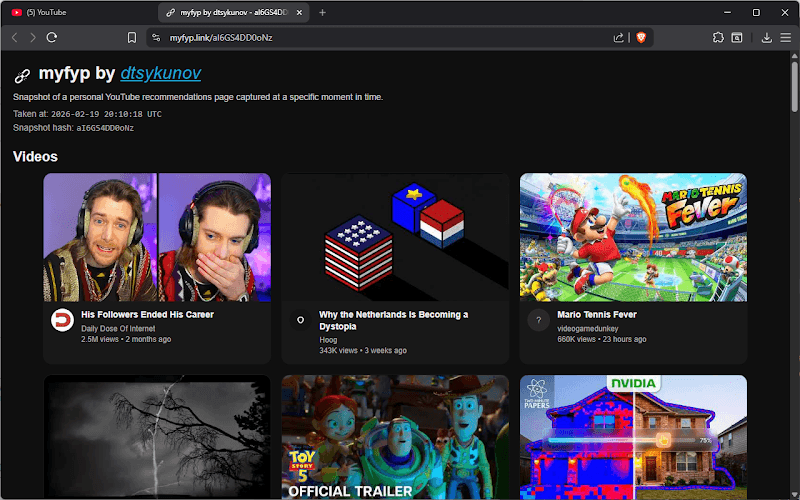800x500 pixels.
Task: Open a new tab with the plus button
Action: point(322,12)
